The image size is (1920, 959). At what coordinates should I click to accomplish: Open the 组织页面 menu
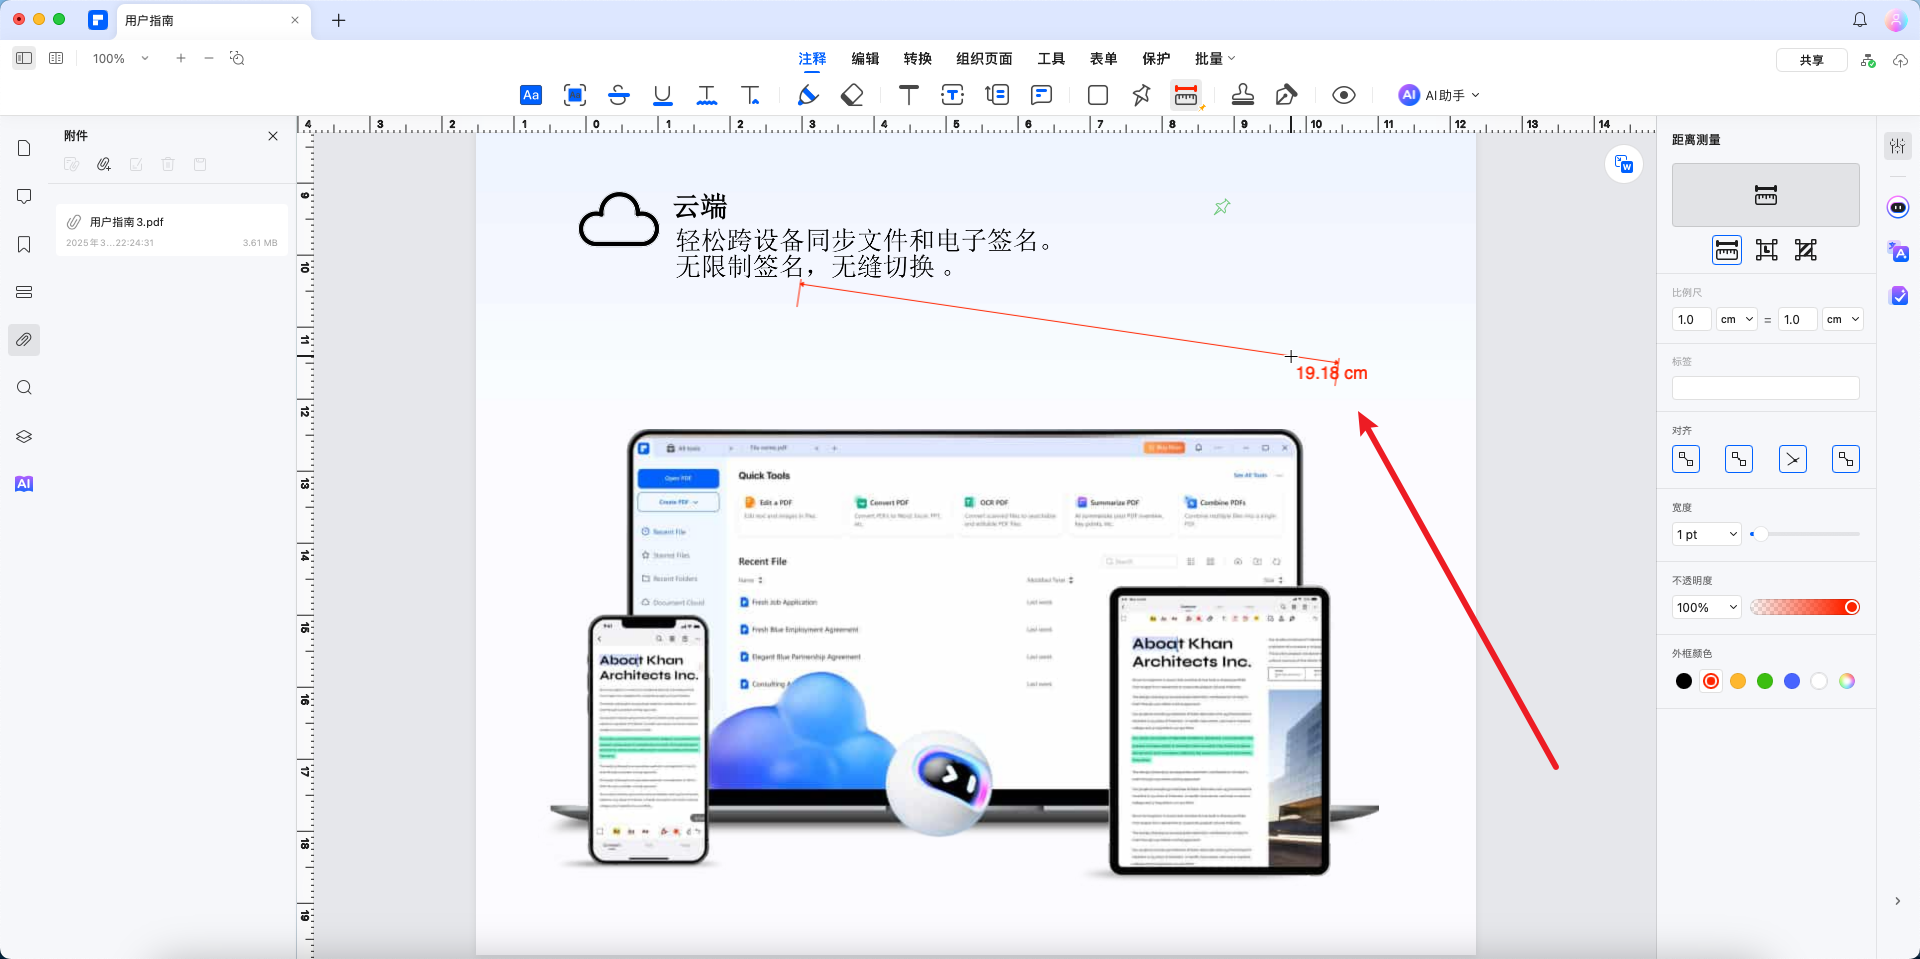(x=983, y=58)
